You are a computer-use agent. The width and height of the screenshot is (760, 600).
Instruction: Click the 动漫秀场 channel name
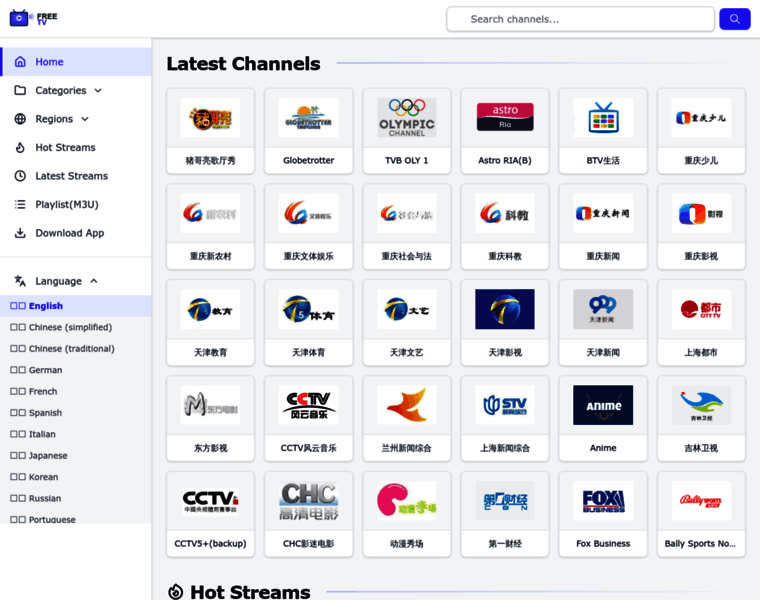[x=407, y=544]
